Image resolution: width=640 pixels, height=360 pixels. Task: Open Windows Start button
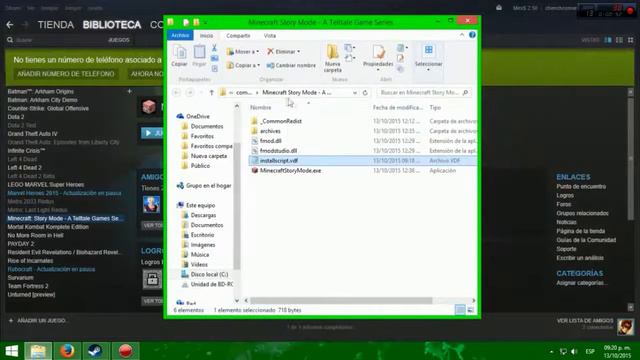click(11, 351)
